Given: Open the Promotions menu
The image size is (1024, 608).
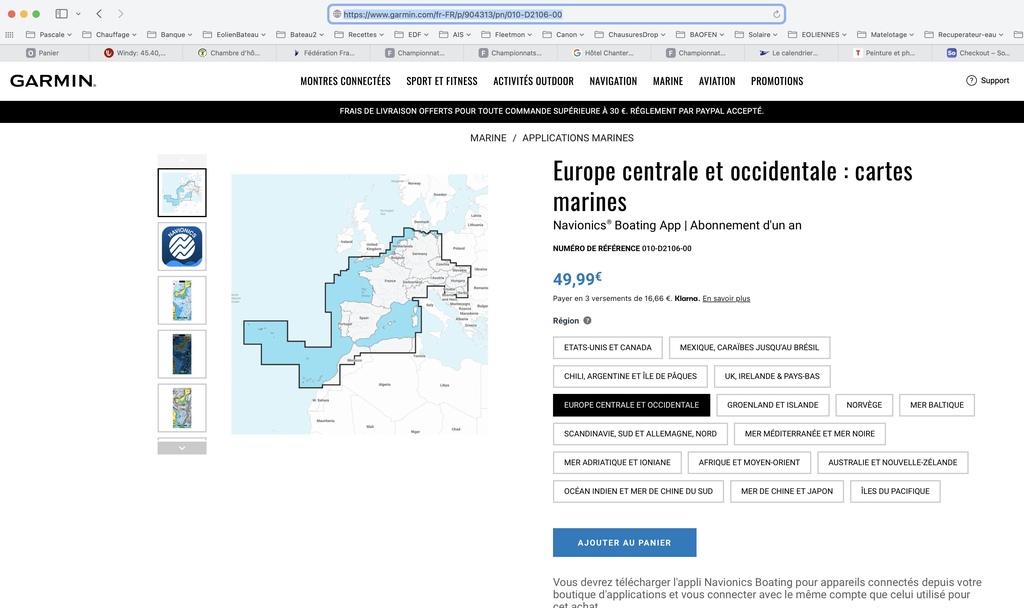Looking at the screenshot, I should tap(777, 81).
